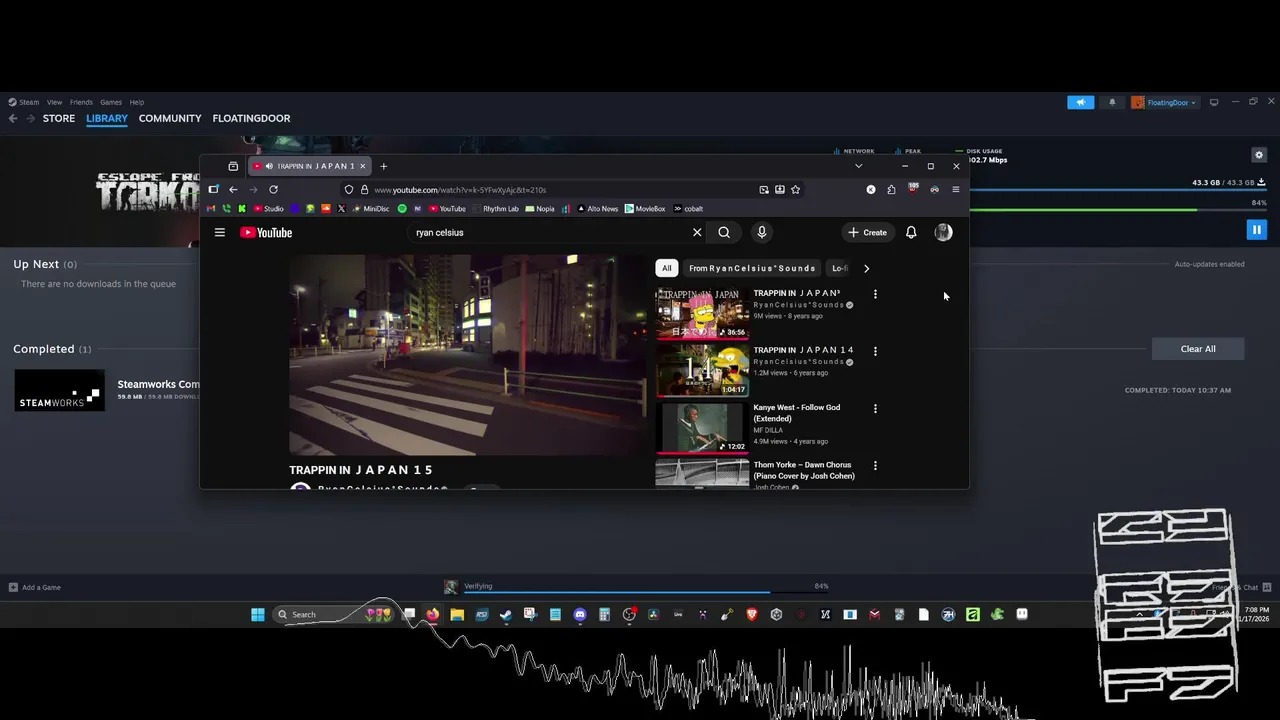The width and height of the screenshot is (1280, 720).
Task: Click the Windows Start button
Action: [x=258, y=615]
